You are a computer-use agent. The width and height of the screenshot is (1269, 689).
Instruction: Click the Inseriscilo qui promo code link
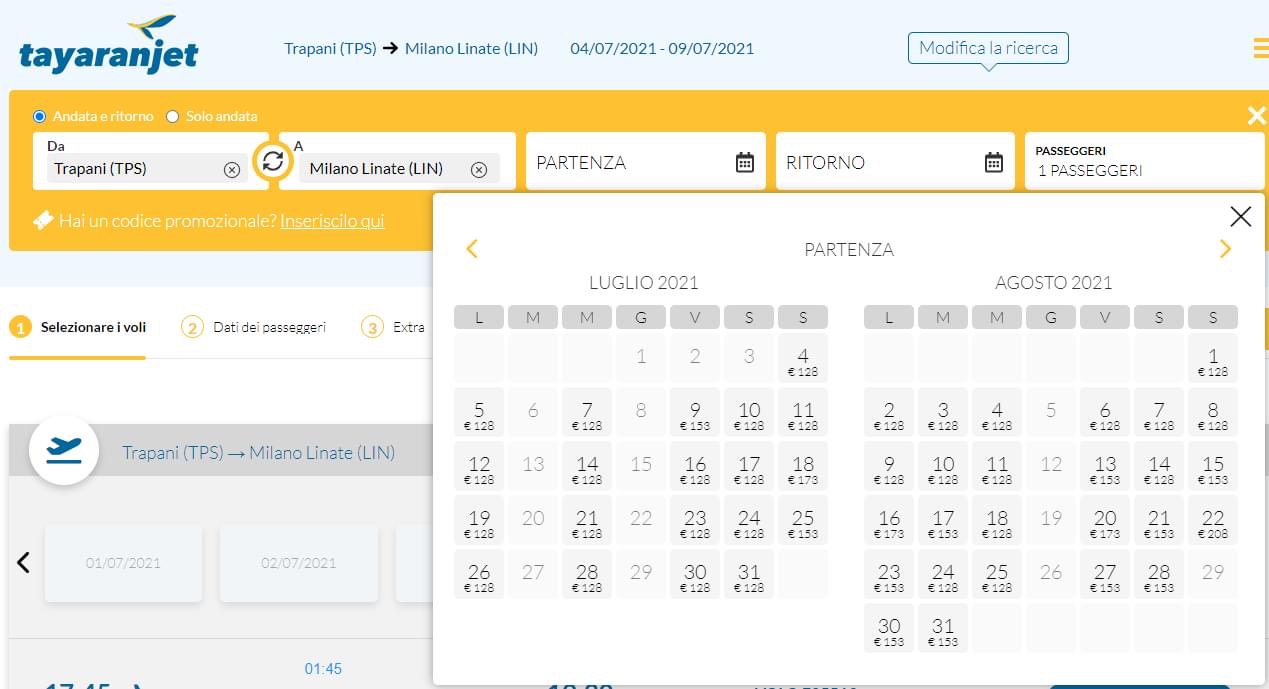[332, 221]
